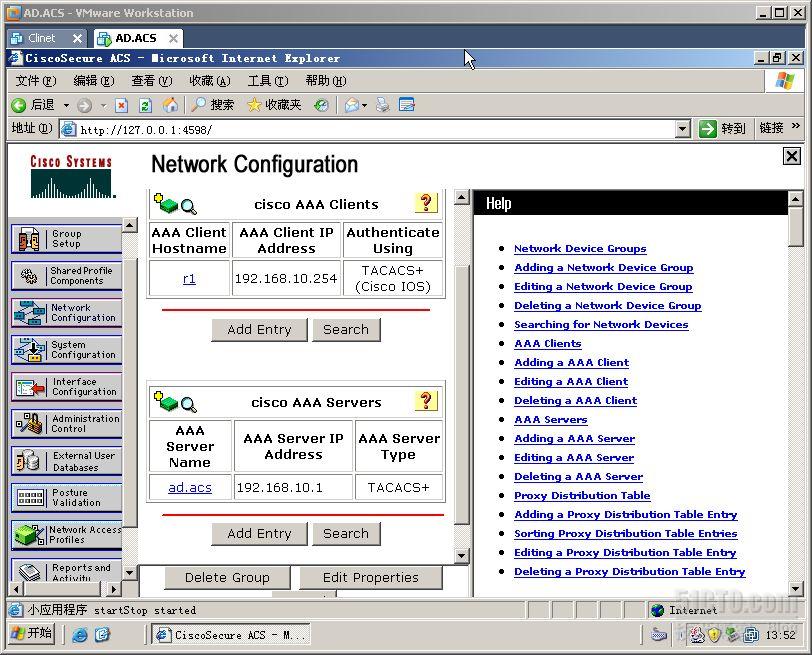Click the Delete Group button
Image resolution: width=812 pixels, height=655 pixels.
tap(227, 577)
